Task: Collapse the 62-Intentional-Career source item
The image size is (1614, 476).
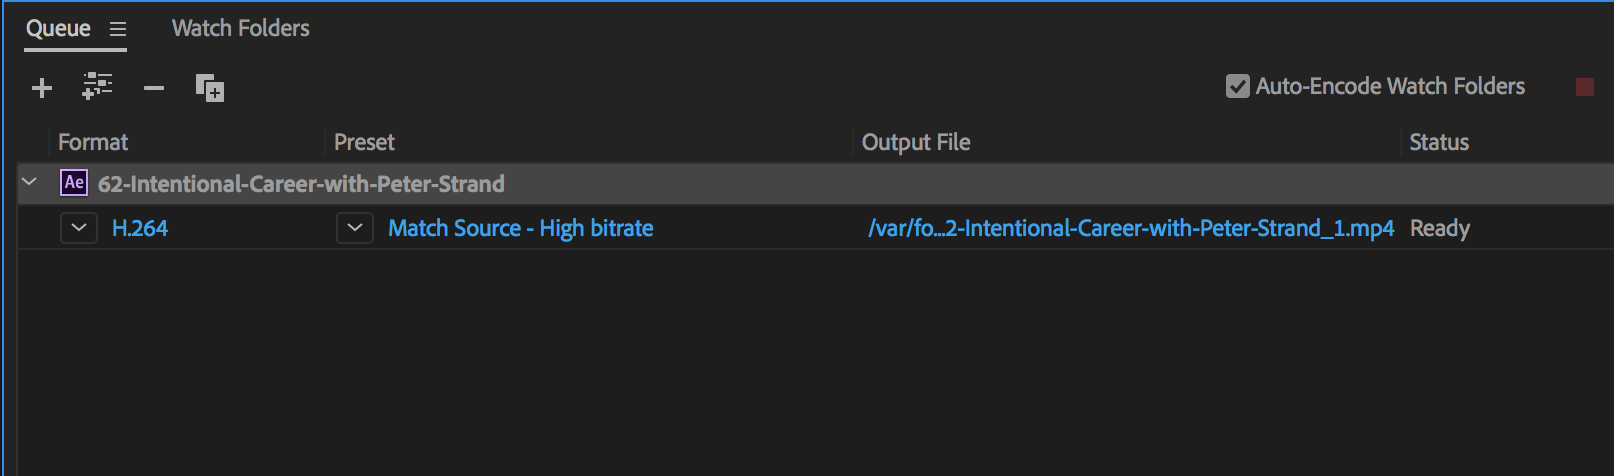Action: [x=29, y=182]
